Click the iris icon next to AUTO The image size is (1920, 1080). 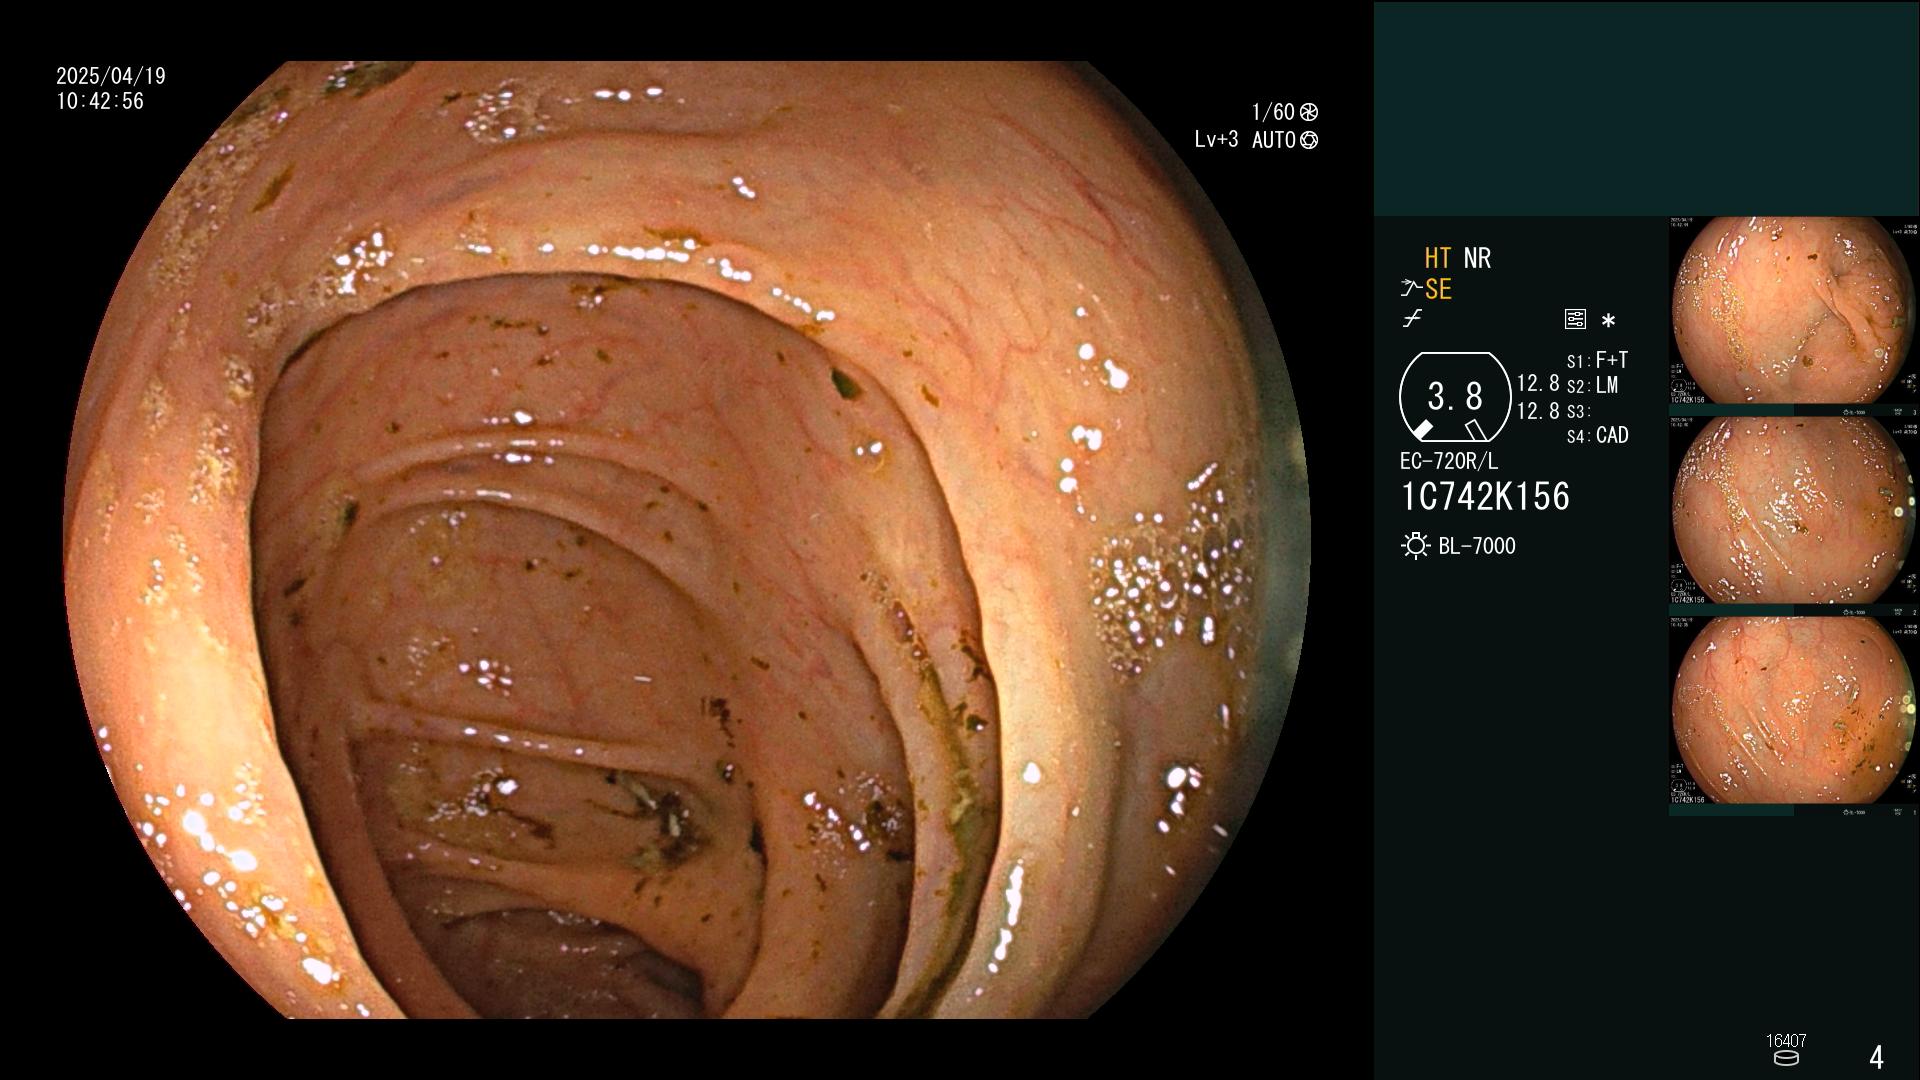pos(1309,140)
